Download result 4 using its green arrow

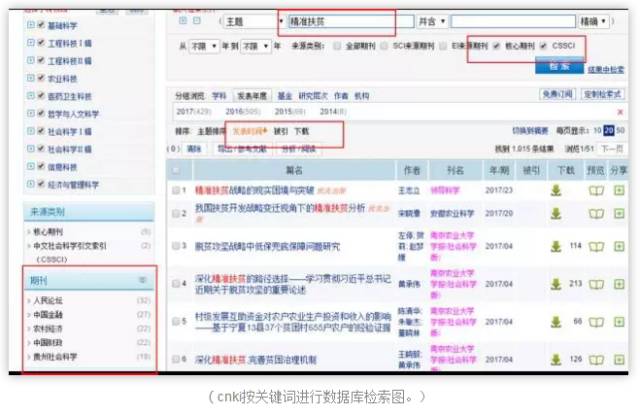(556, 283)
